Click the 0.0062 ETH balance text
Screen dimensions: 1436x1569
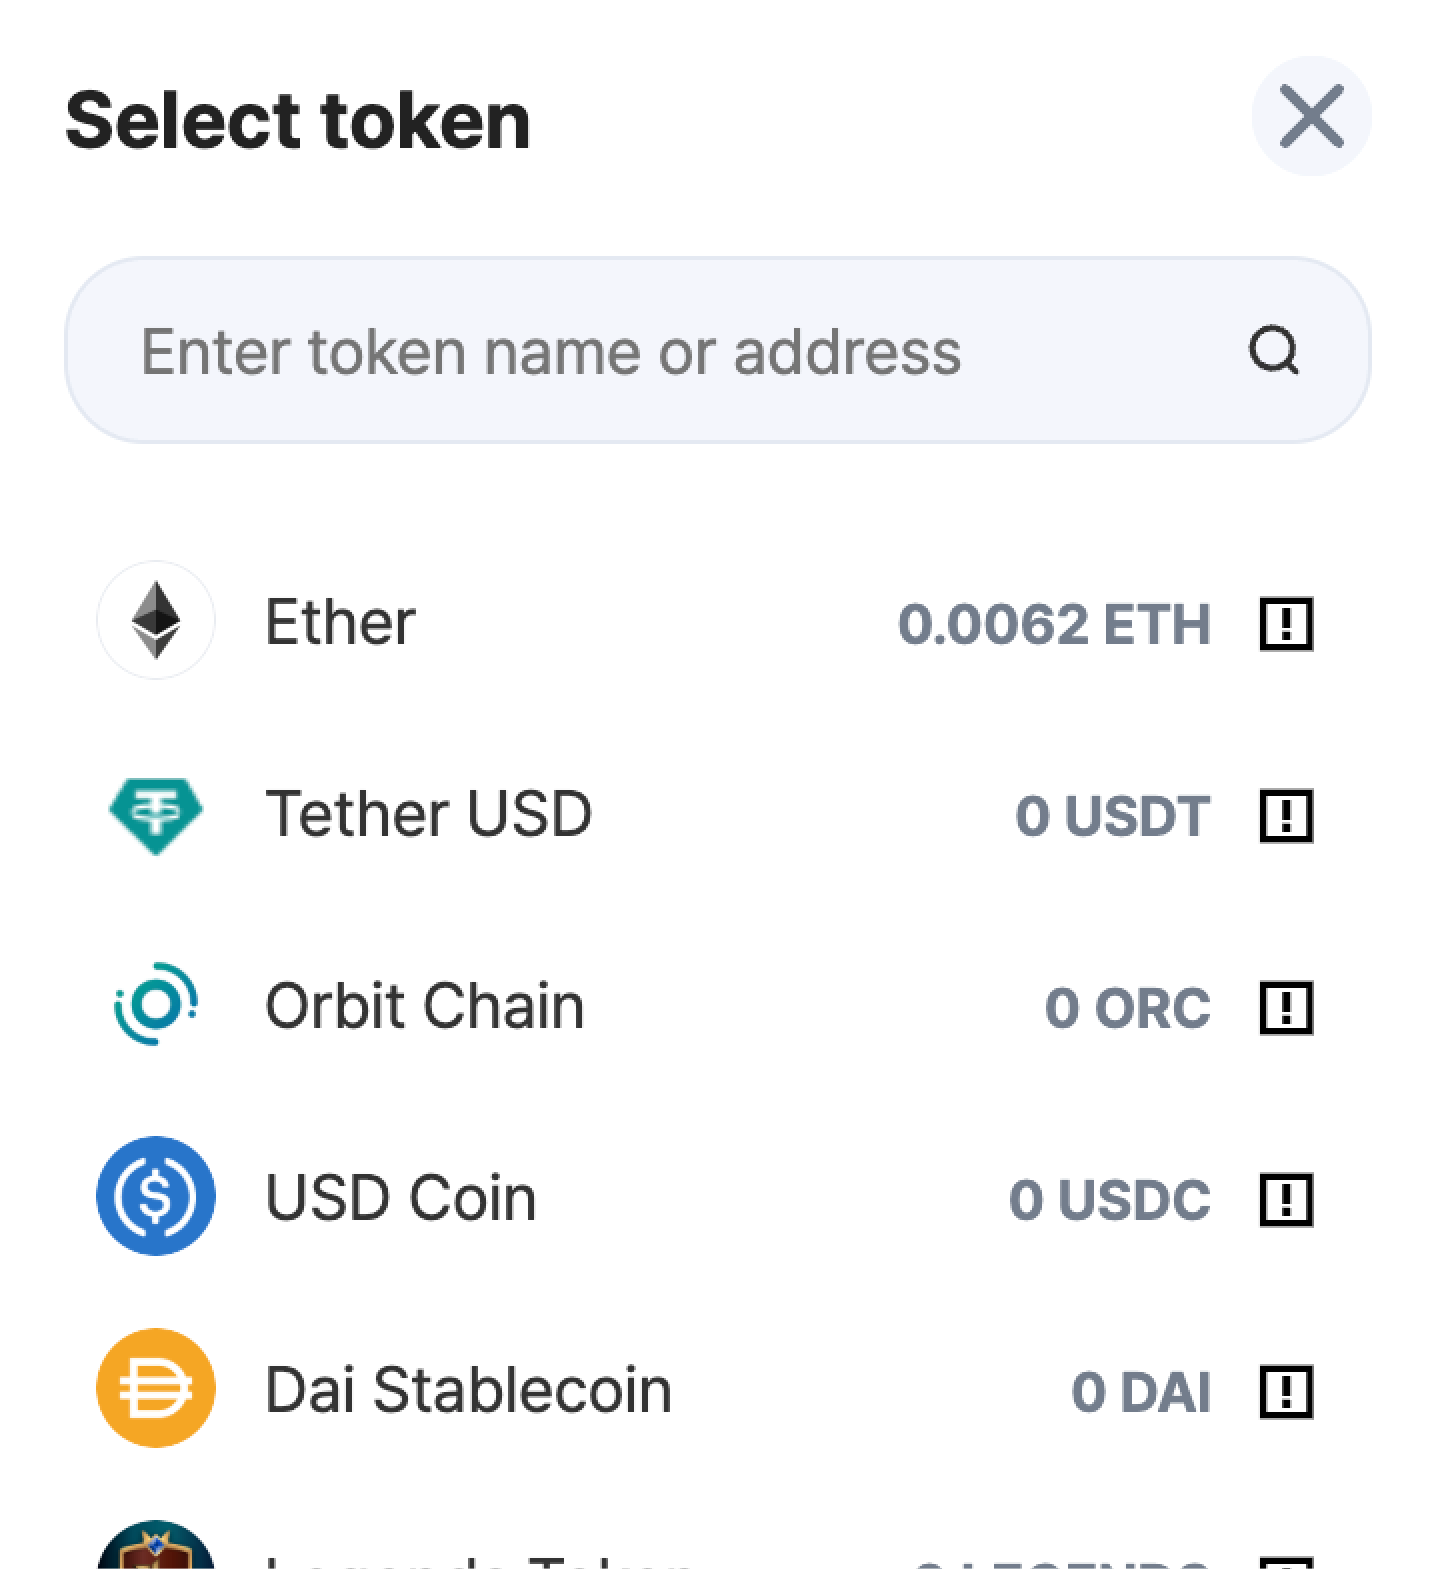(x=1054, y=624)
